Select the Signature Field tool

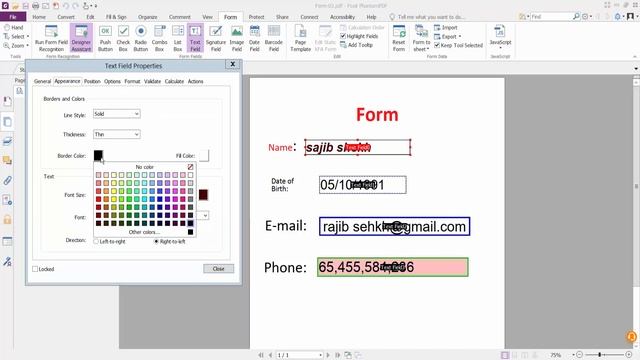[216, 38]
